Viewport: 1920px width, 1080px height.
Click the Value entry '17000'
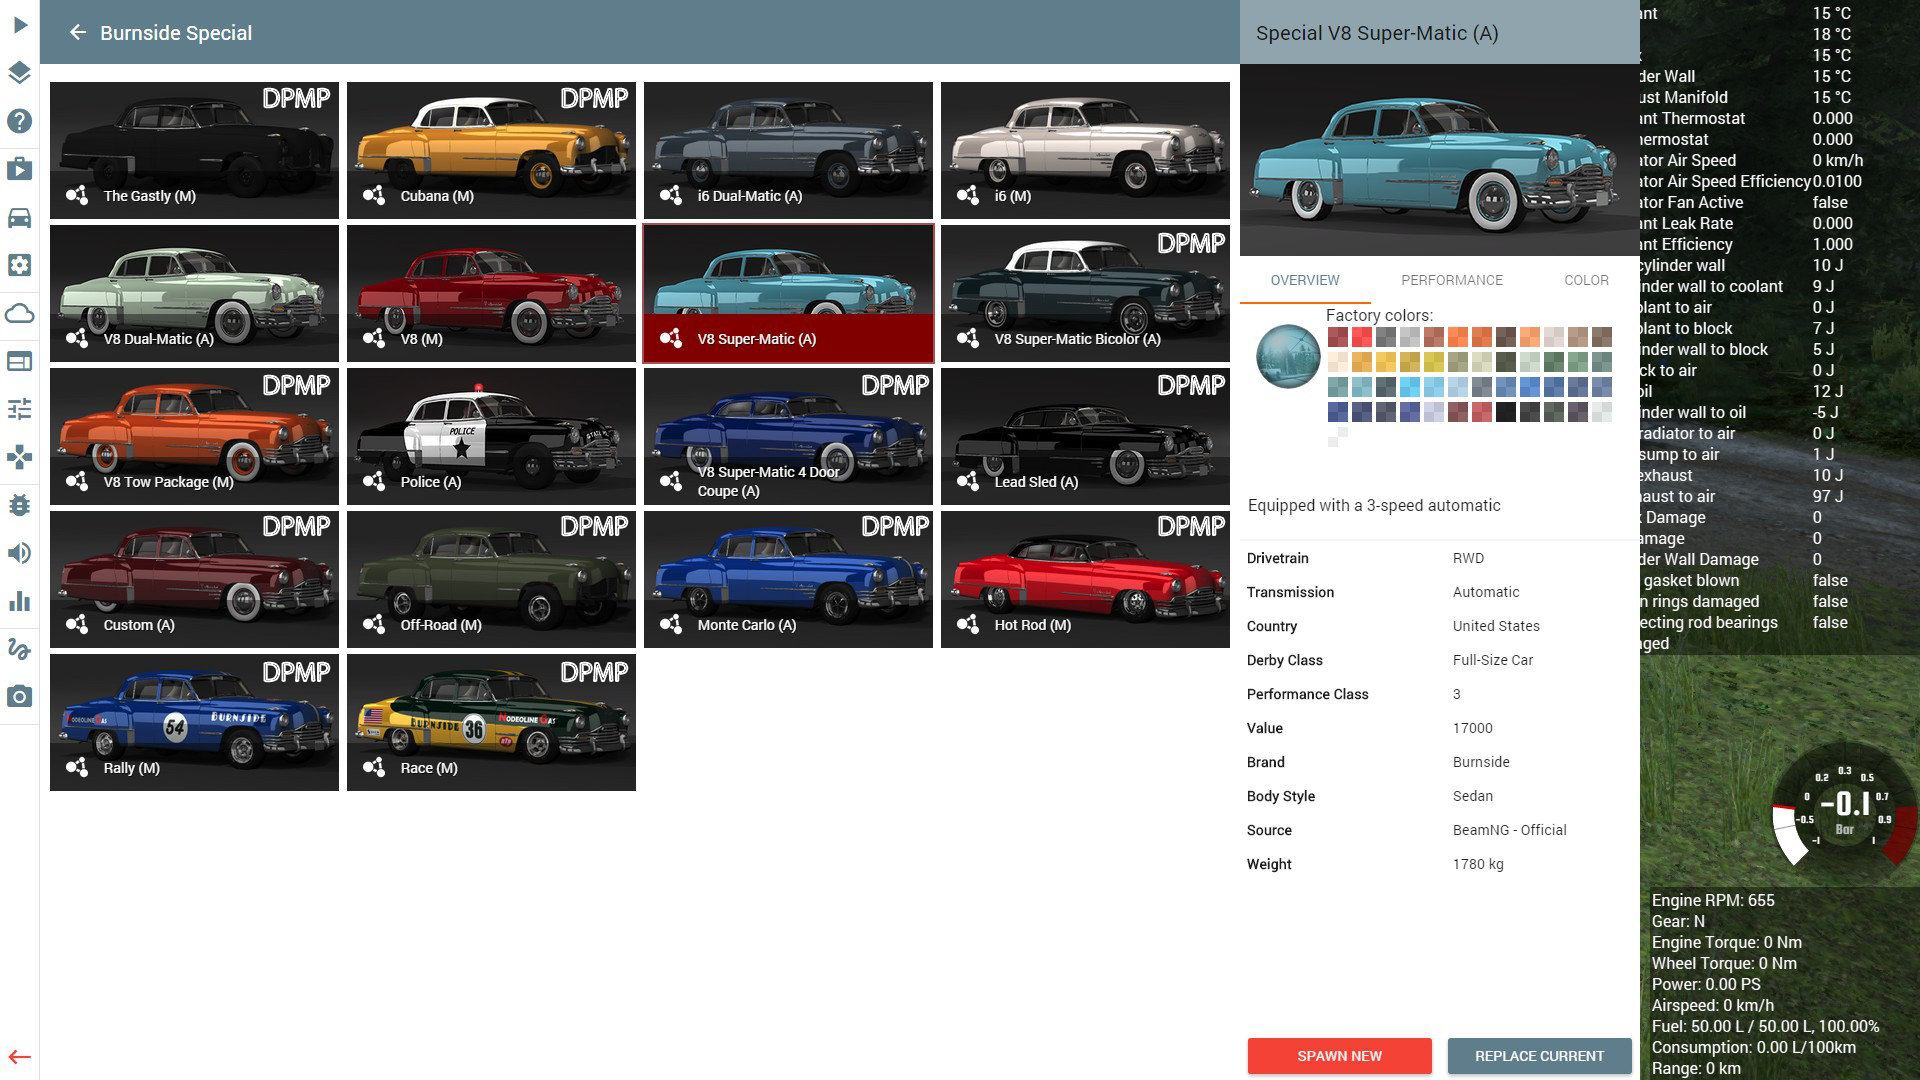click(x=1473, y=728)
